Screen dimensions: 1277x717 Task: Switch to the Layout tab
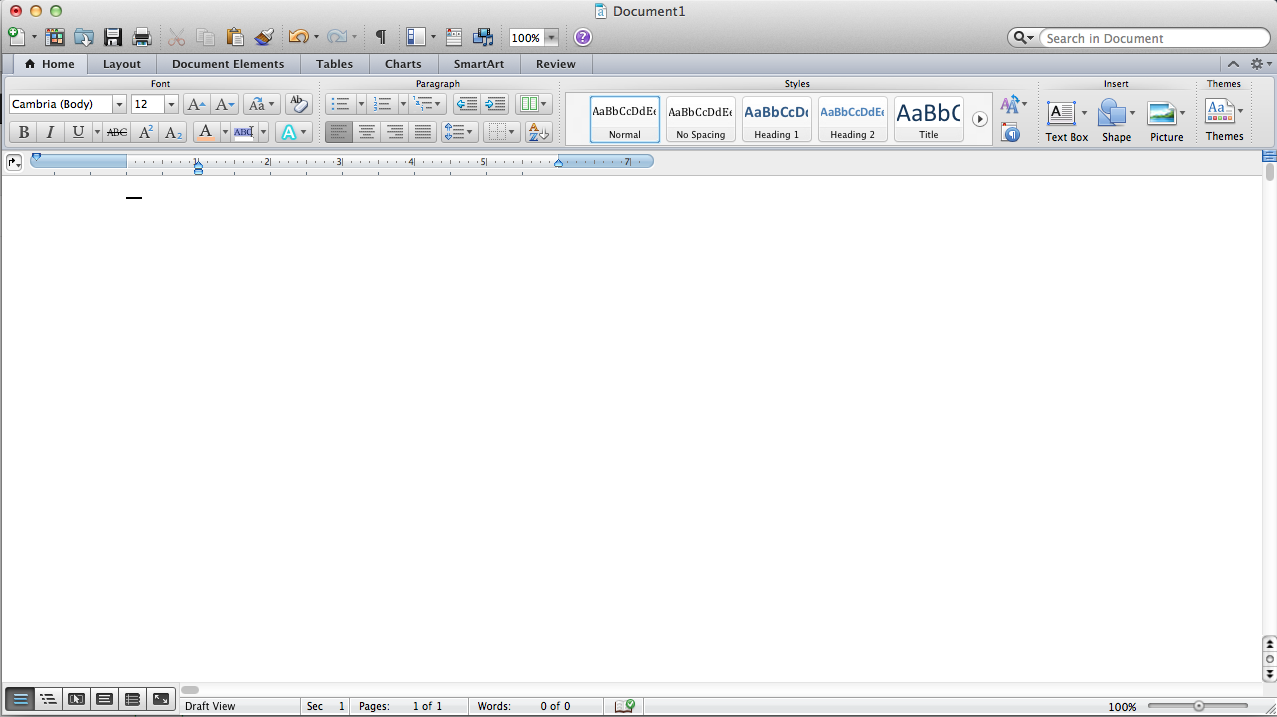pyautogui.click(x=122, y=64)
